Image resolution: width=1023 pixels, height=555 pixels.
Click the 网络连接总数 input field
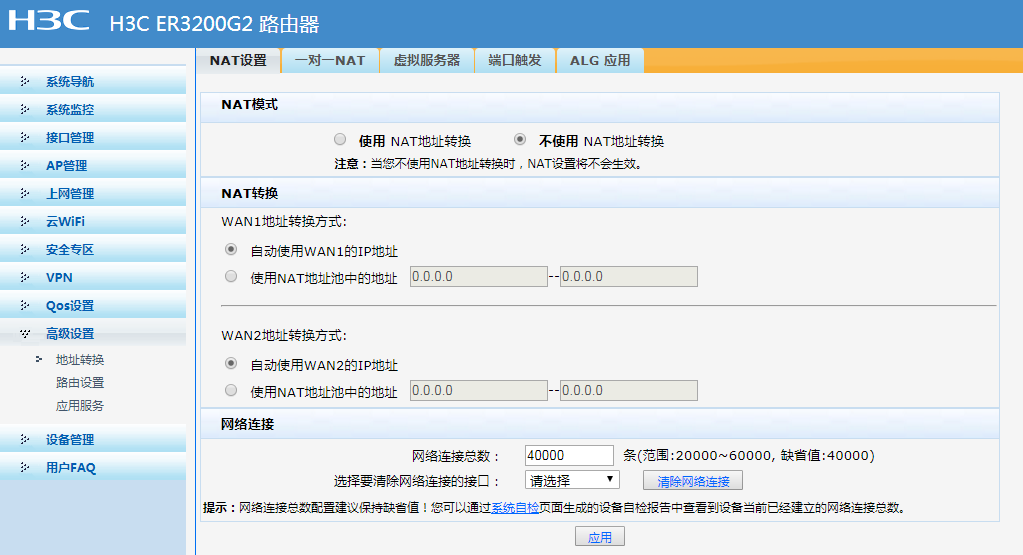click(568, 456)
